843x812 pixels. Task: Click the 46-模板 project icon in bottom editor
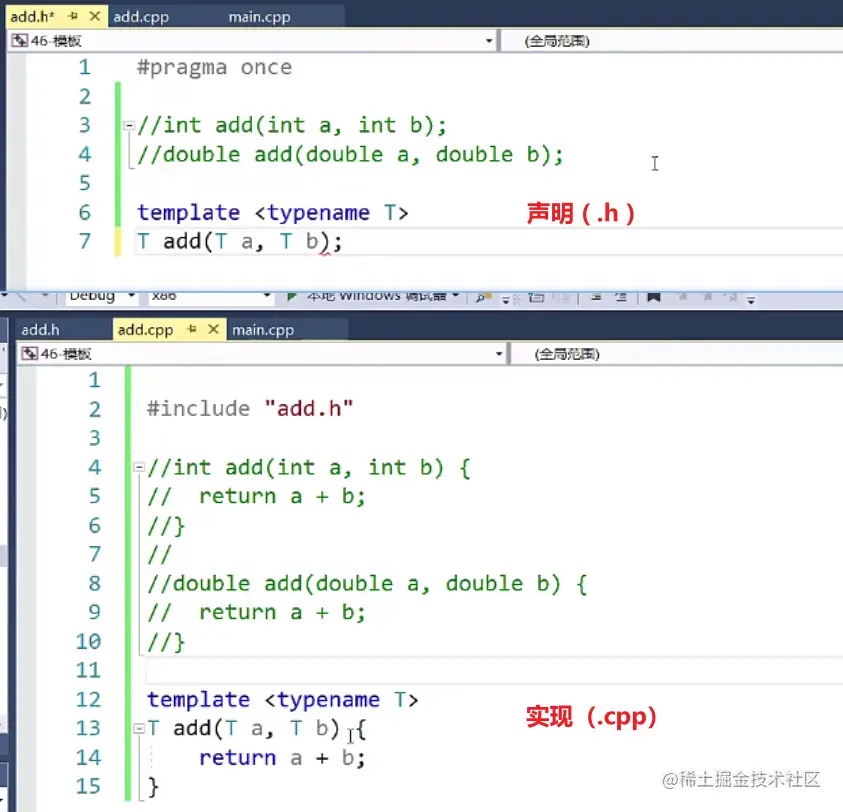coord(29,354)
